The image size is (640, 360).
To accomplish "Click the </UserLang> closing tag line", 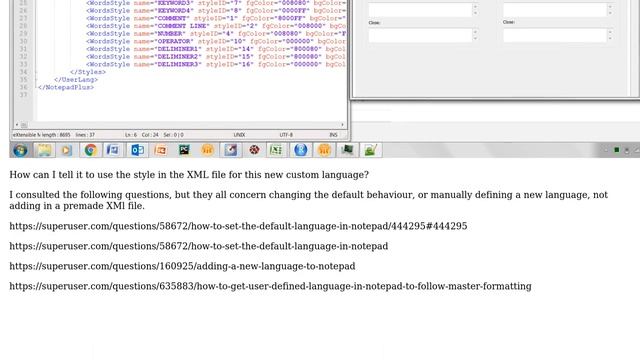I will tap(76, 80).
